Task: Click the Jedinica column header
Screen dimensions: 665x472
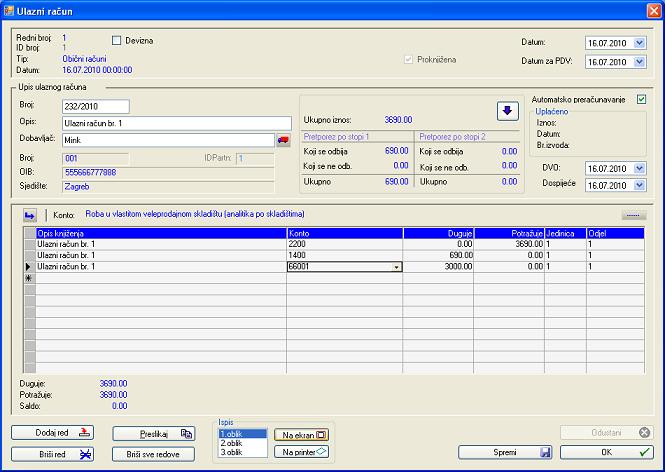Action: [565, 233]
